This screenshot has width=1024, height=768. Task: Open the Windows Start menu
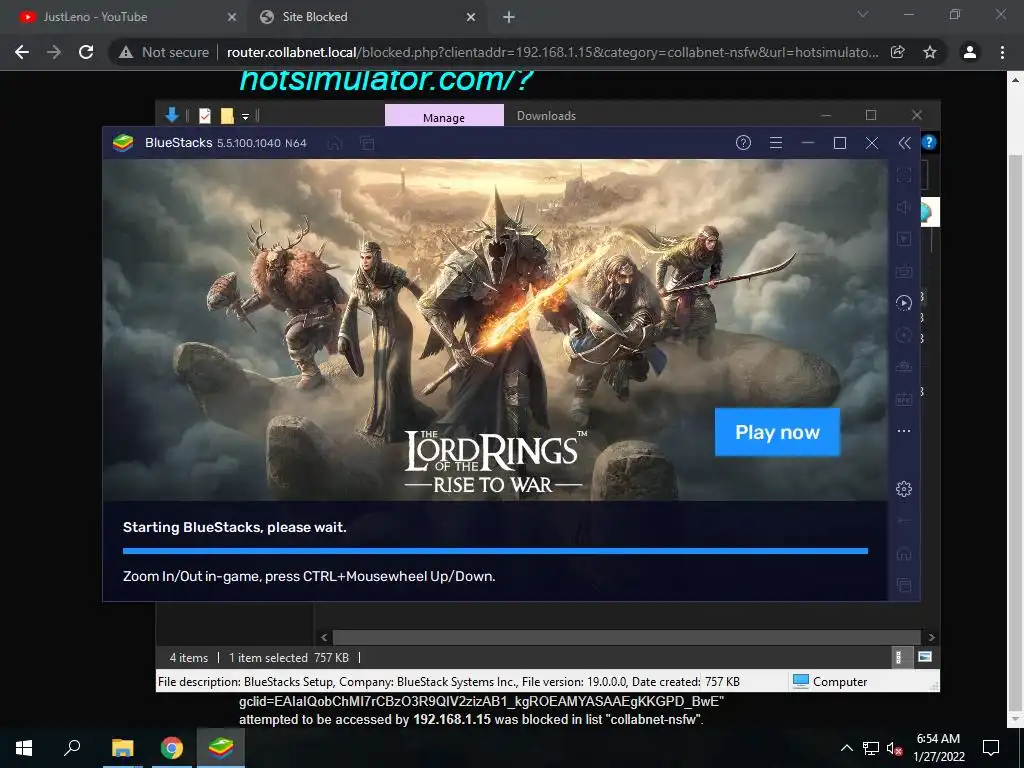[x=24, y=748]
